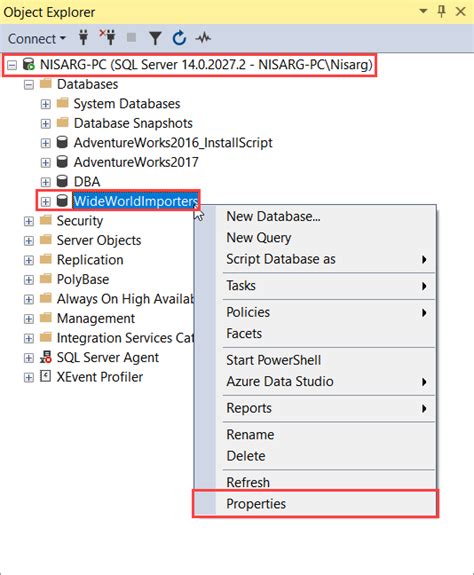Select the SQL Server Agent label

[x=108, y=358]
